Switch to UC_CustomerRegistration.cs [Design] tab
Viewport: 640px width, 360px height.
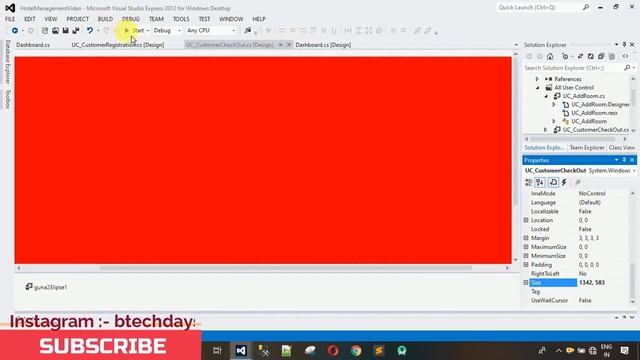pos(118,45)
